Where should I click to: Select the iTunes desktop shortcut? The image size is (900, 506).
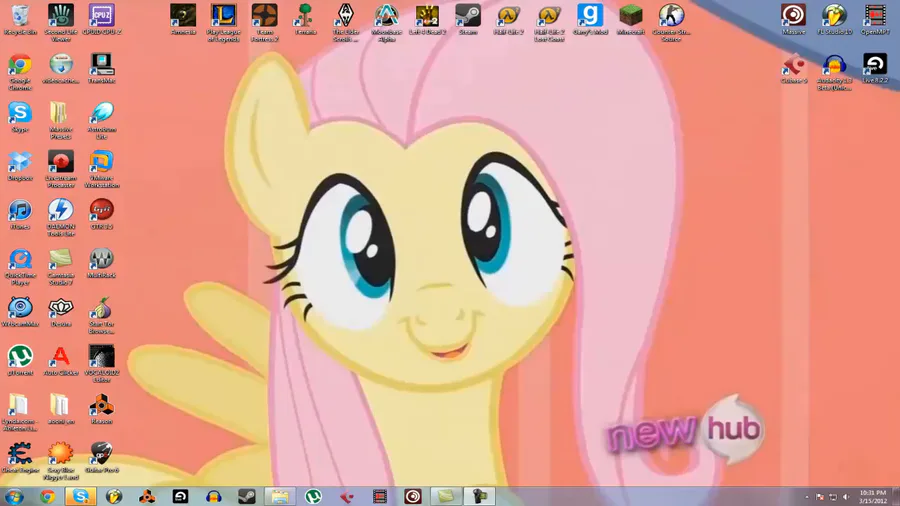click(20, 215)
